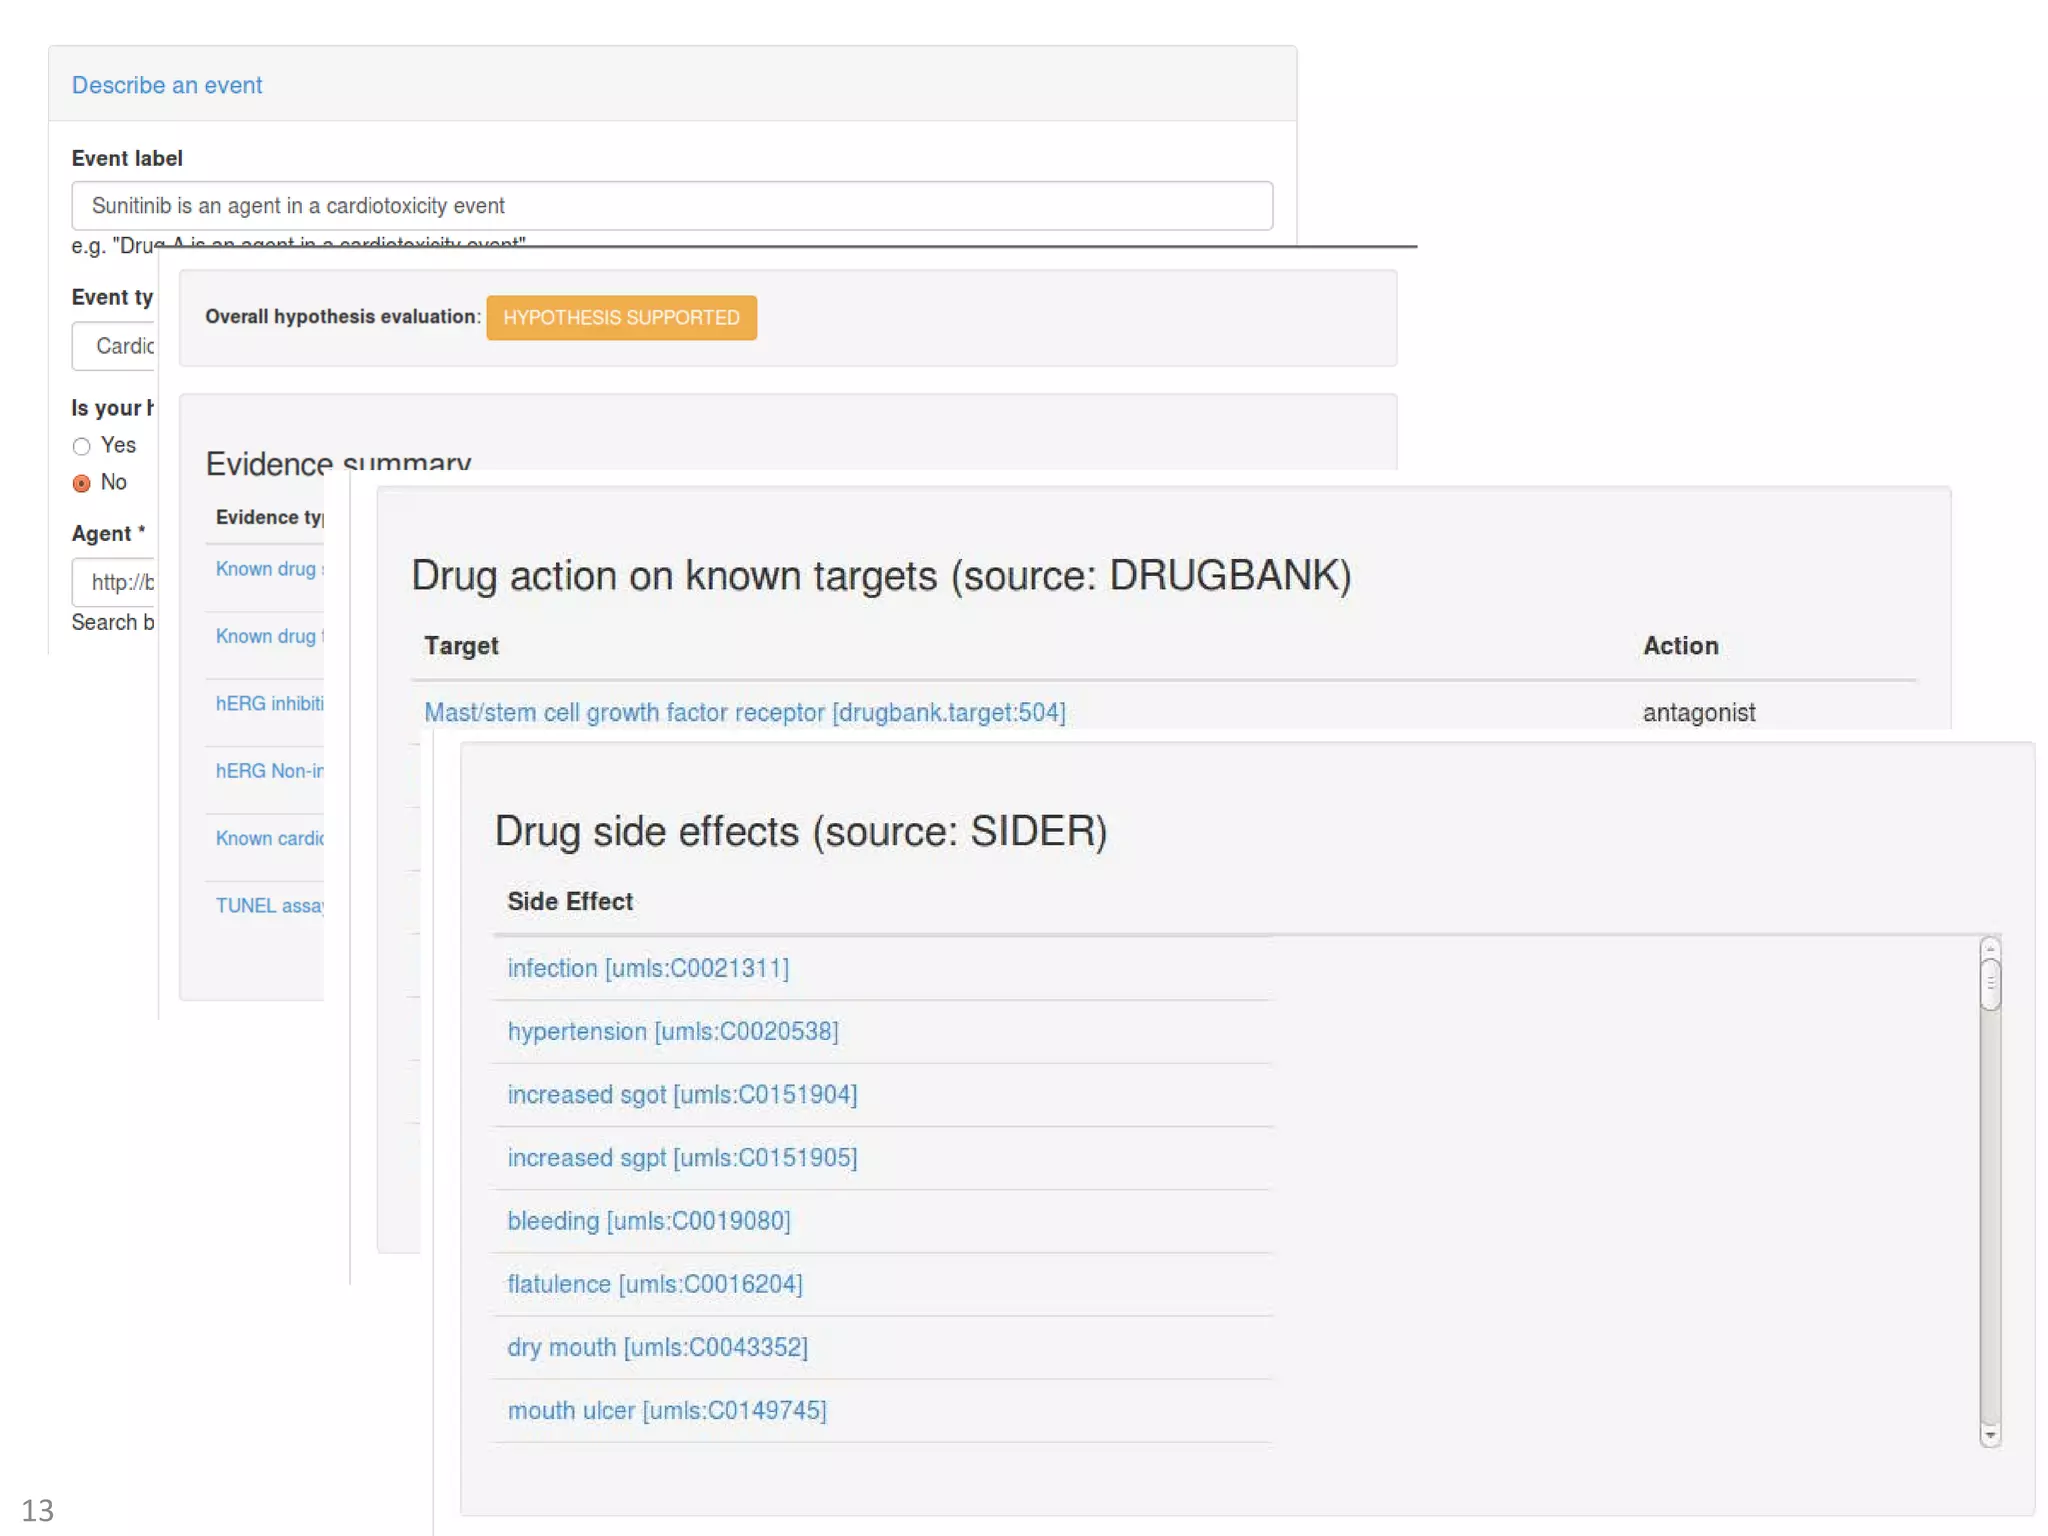The image size is (2048, 1536).
Task: Open the TUNEL assay evidence link
Action: pyautogui.click(x=268, y=906)
